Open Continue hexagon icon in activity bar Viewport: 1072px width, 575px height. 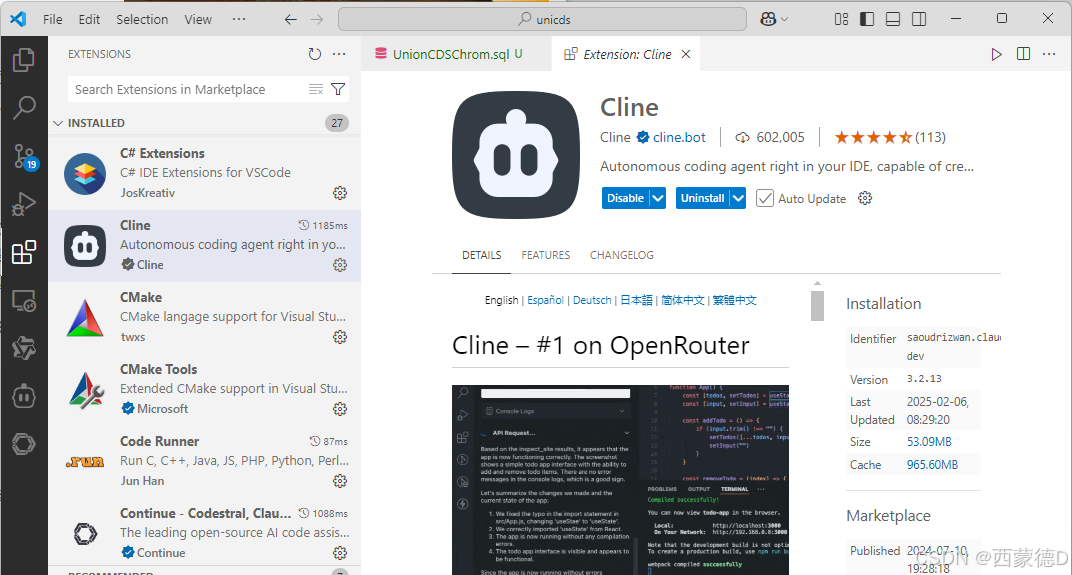coord(24,444)
